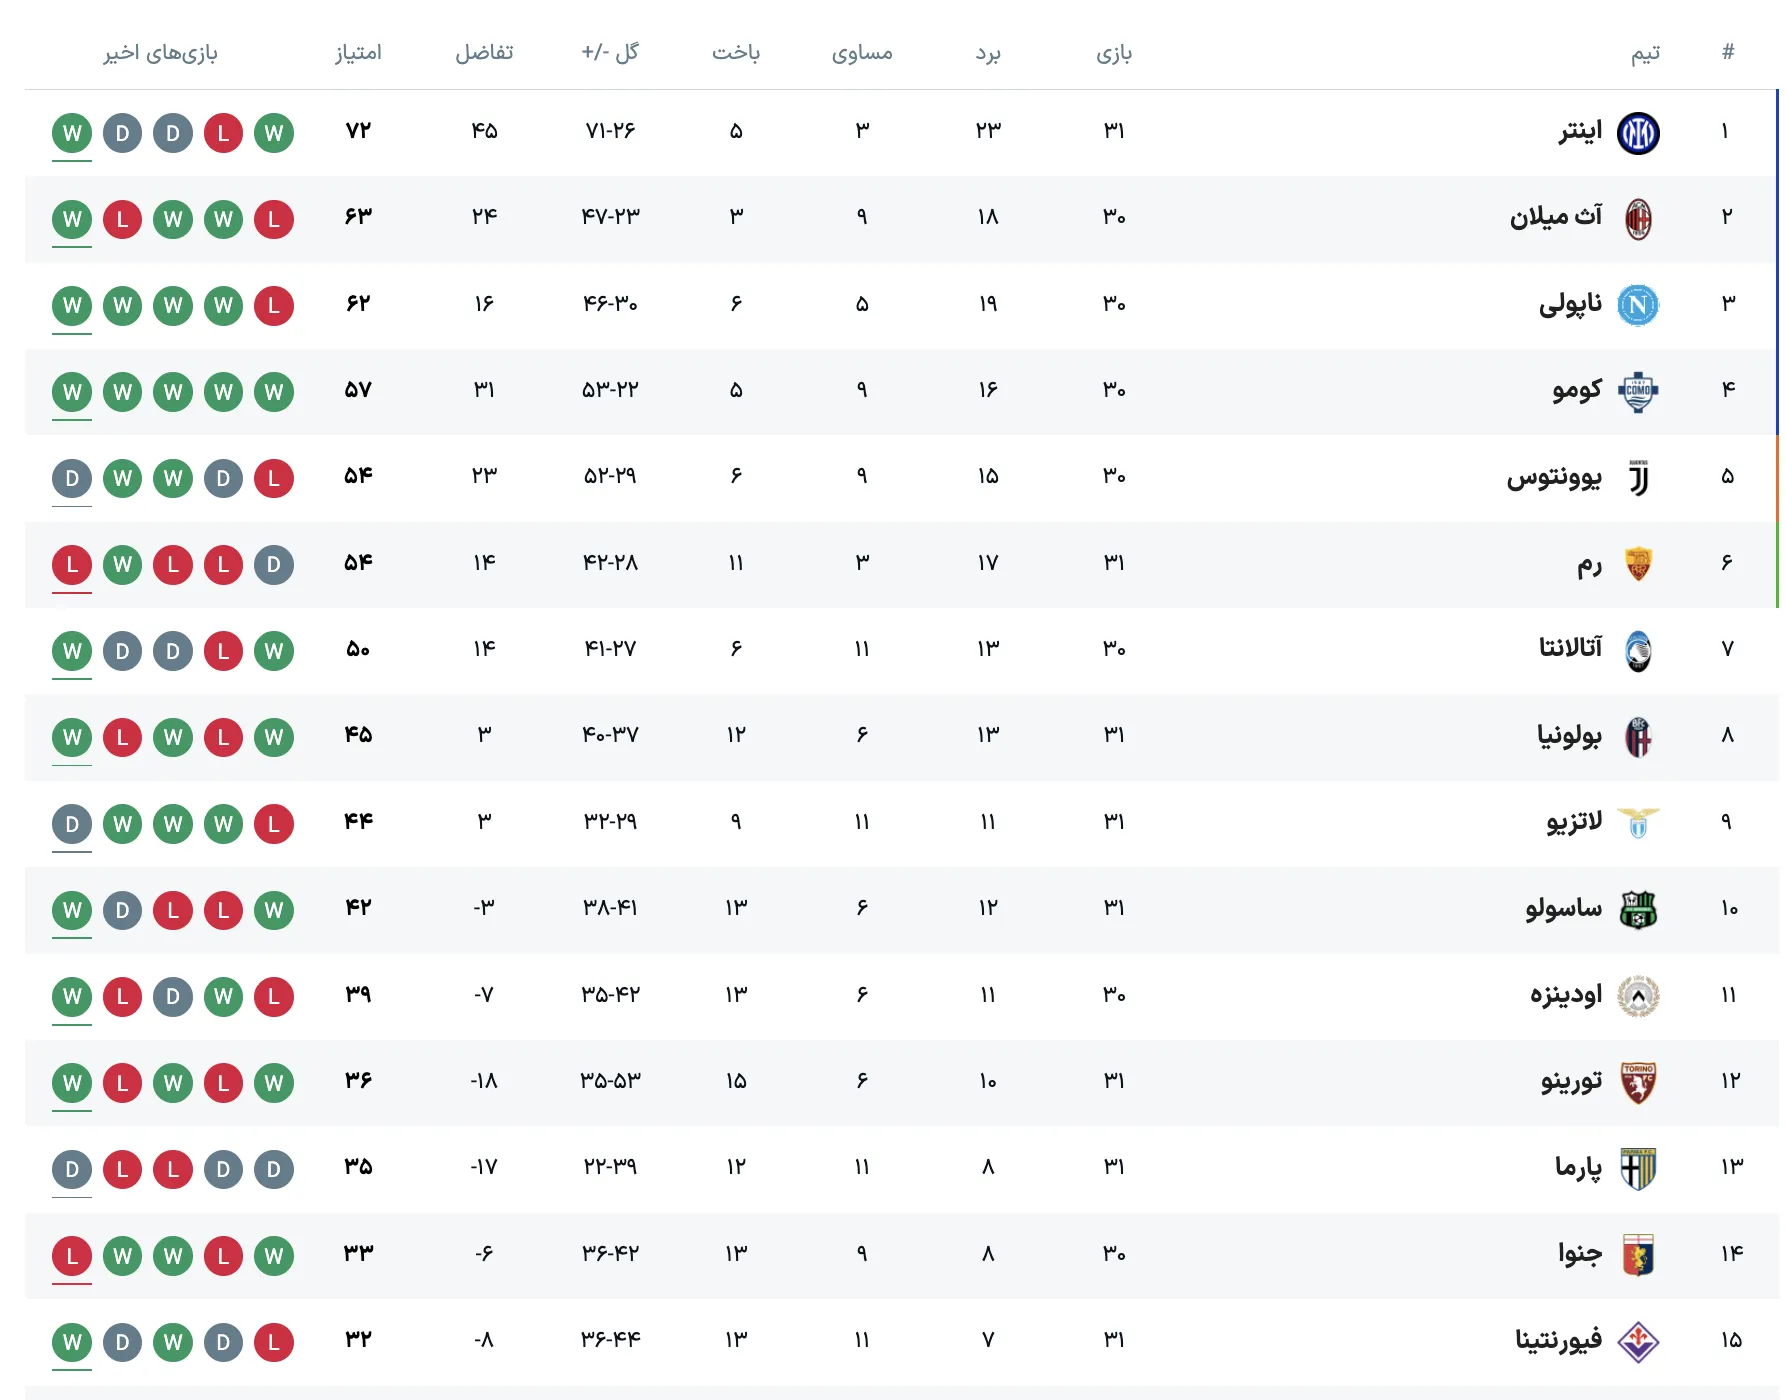Select the Napoli logo icon
The image size is (1786, 1400).
point(1638,305)
